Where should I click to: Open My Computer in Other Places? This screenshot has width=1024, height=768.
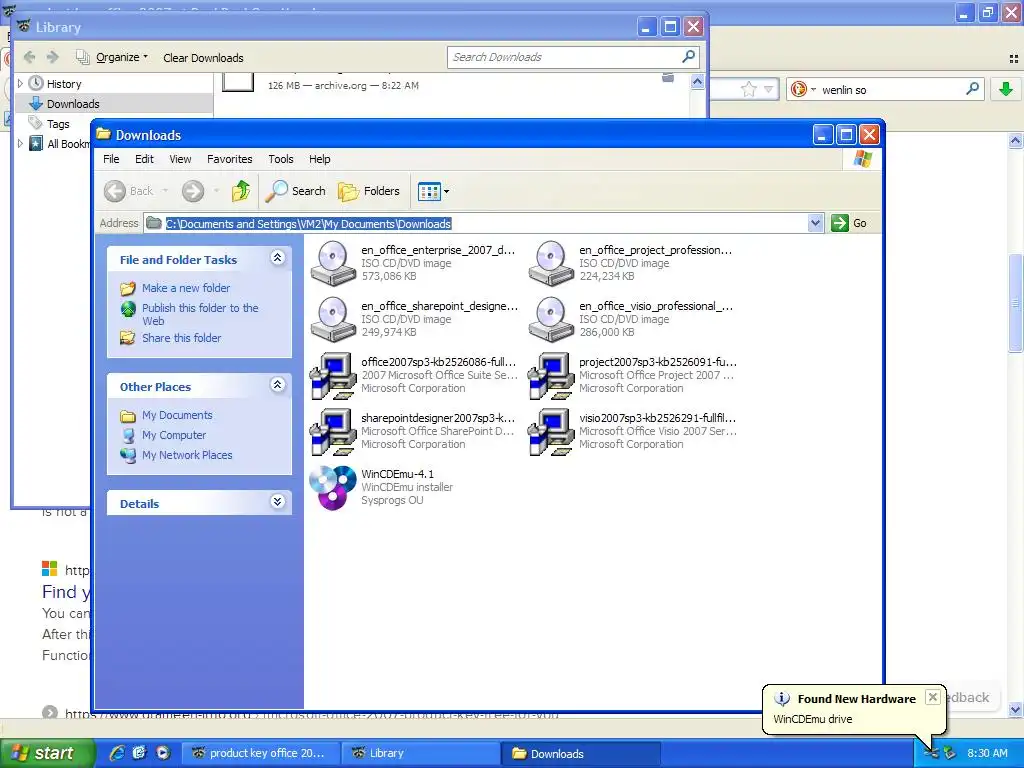(174, 435)
